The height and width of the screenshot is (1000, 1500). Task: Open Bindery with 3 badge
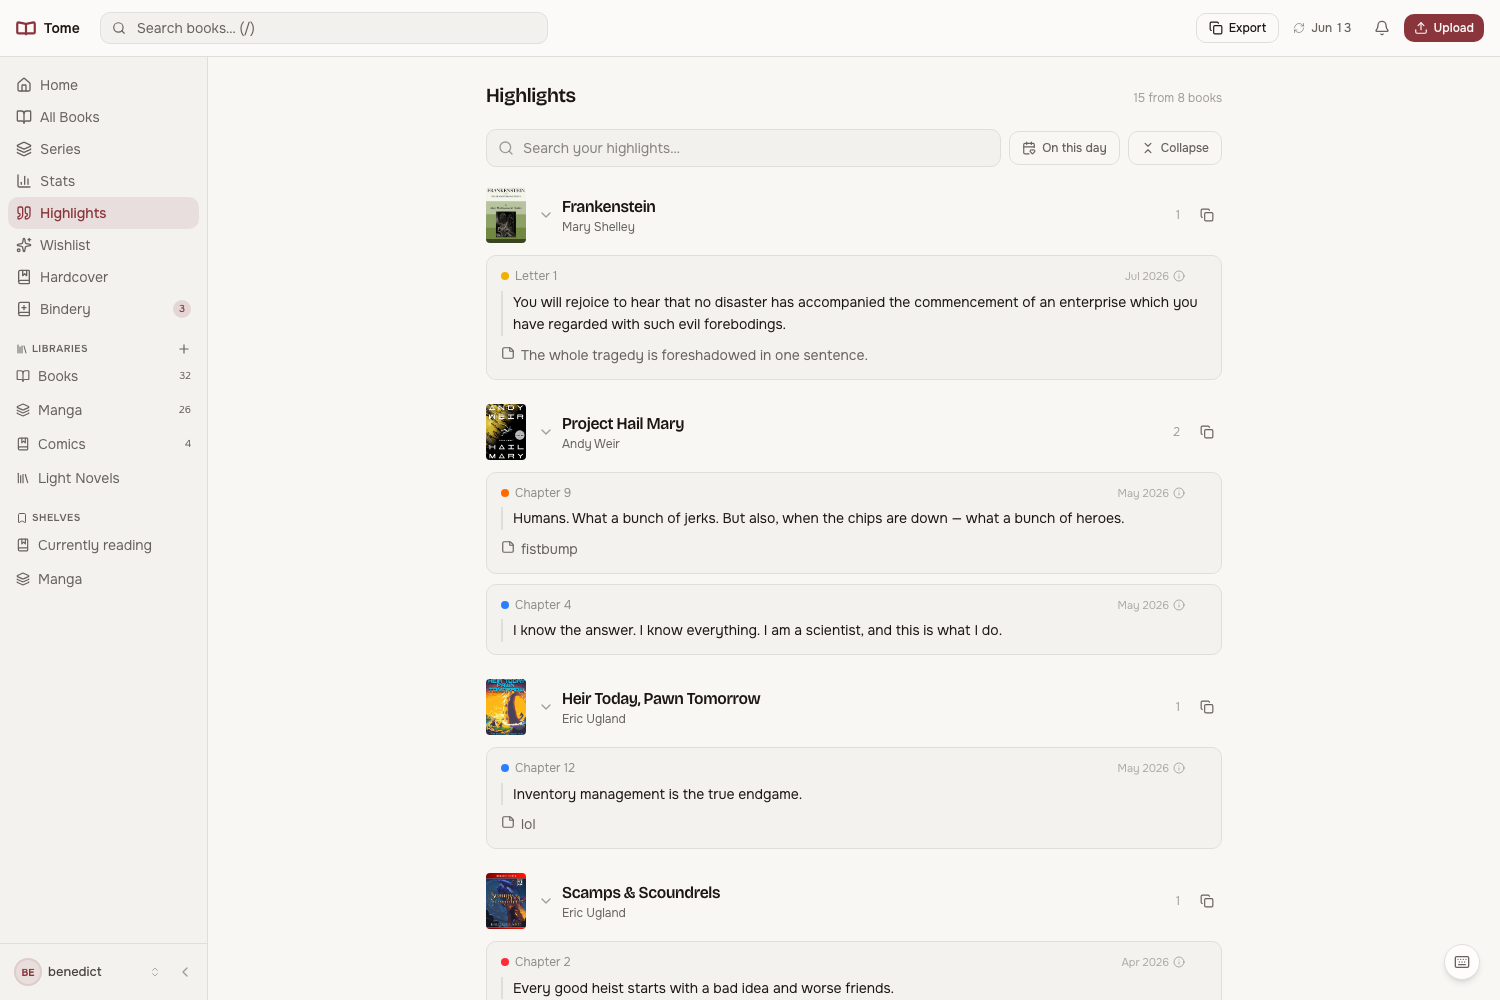tap(103, 309)
